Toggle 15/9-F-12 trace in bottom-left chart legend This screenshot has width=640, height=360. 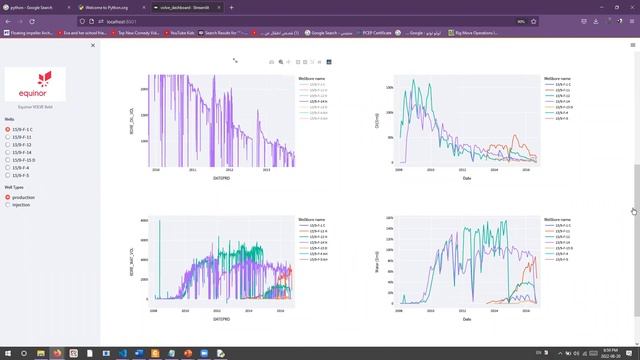313,237
